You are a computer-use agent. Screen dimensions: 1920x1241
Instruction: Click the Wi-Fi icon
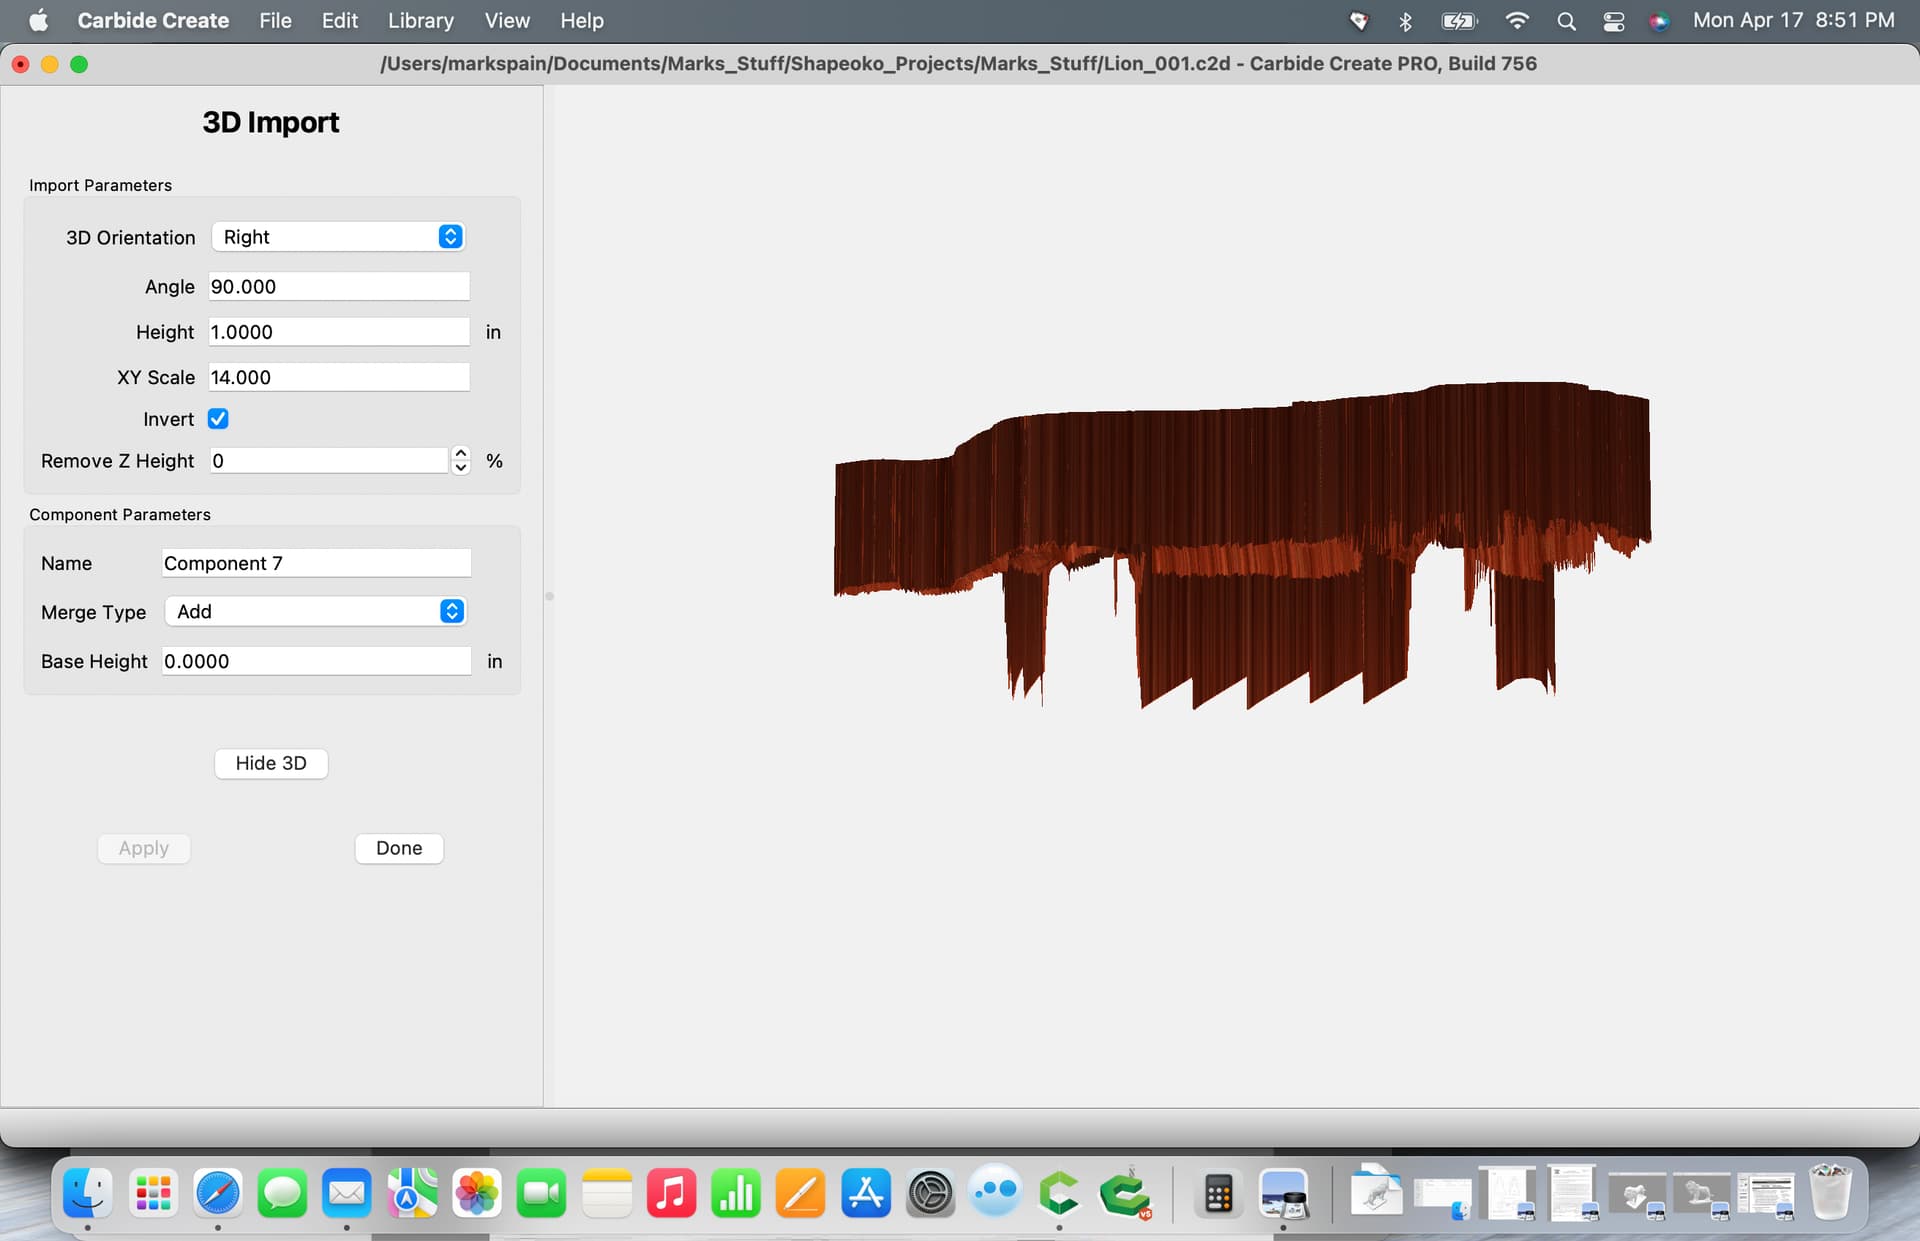pyautogui.click(x=1517, y=21)
